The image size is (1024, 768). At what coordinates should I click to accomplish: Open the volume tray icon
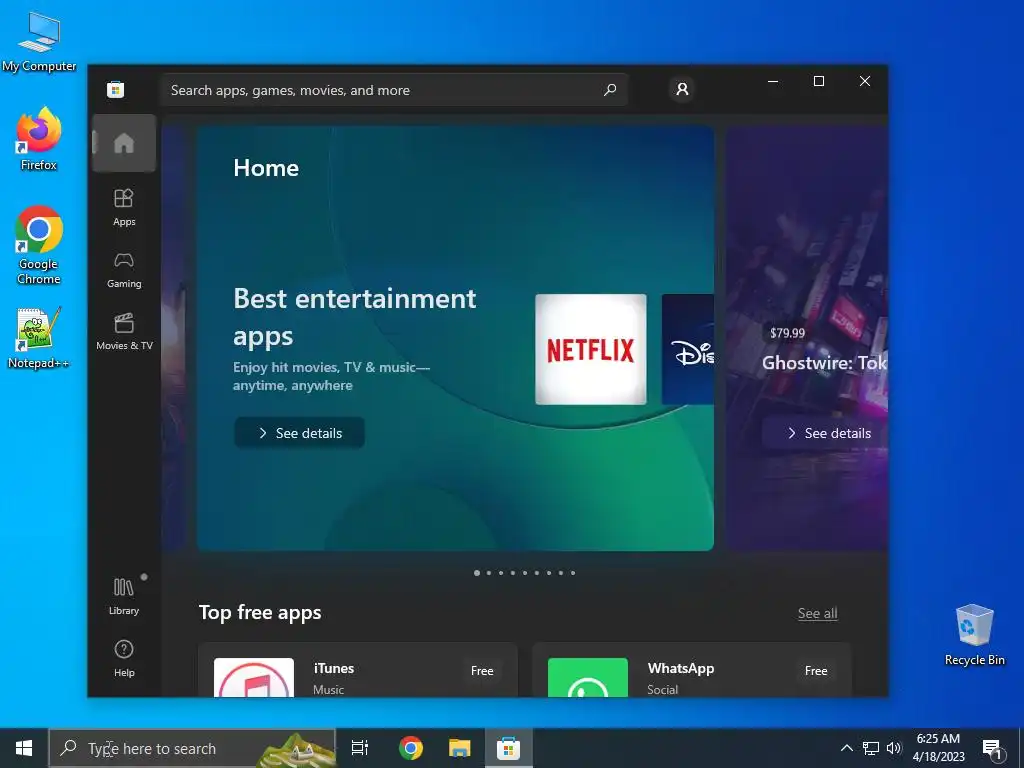[894, 748]
